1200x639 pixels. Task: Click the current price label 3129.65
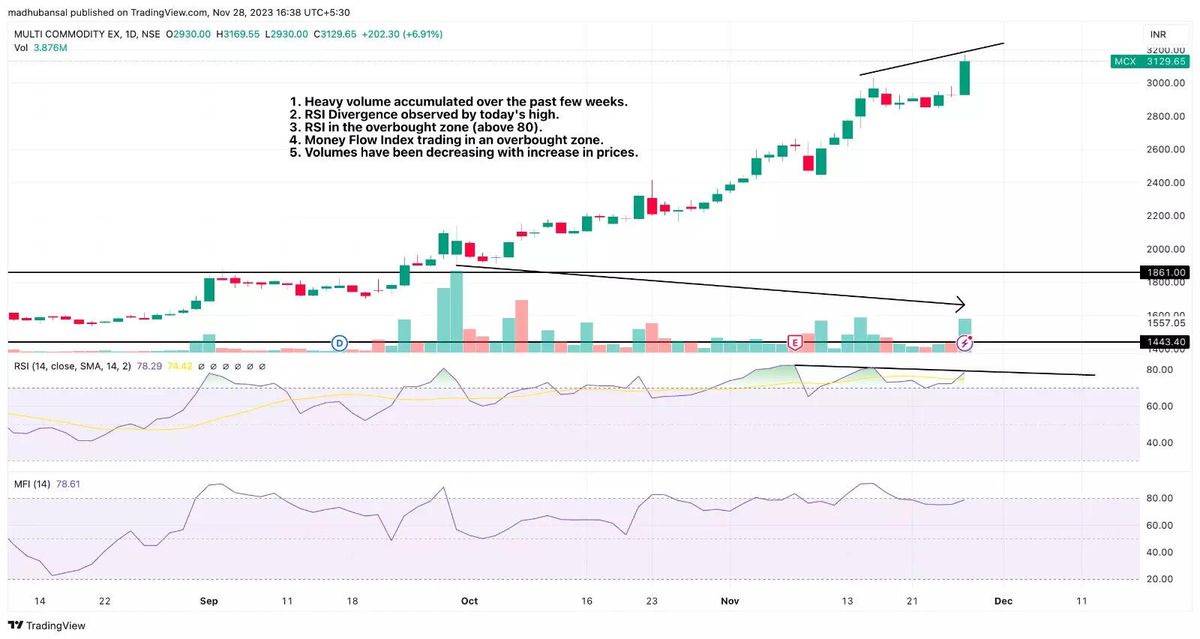coord(1166,62)
